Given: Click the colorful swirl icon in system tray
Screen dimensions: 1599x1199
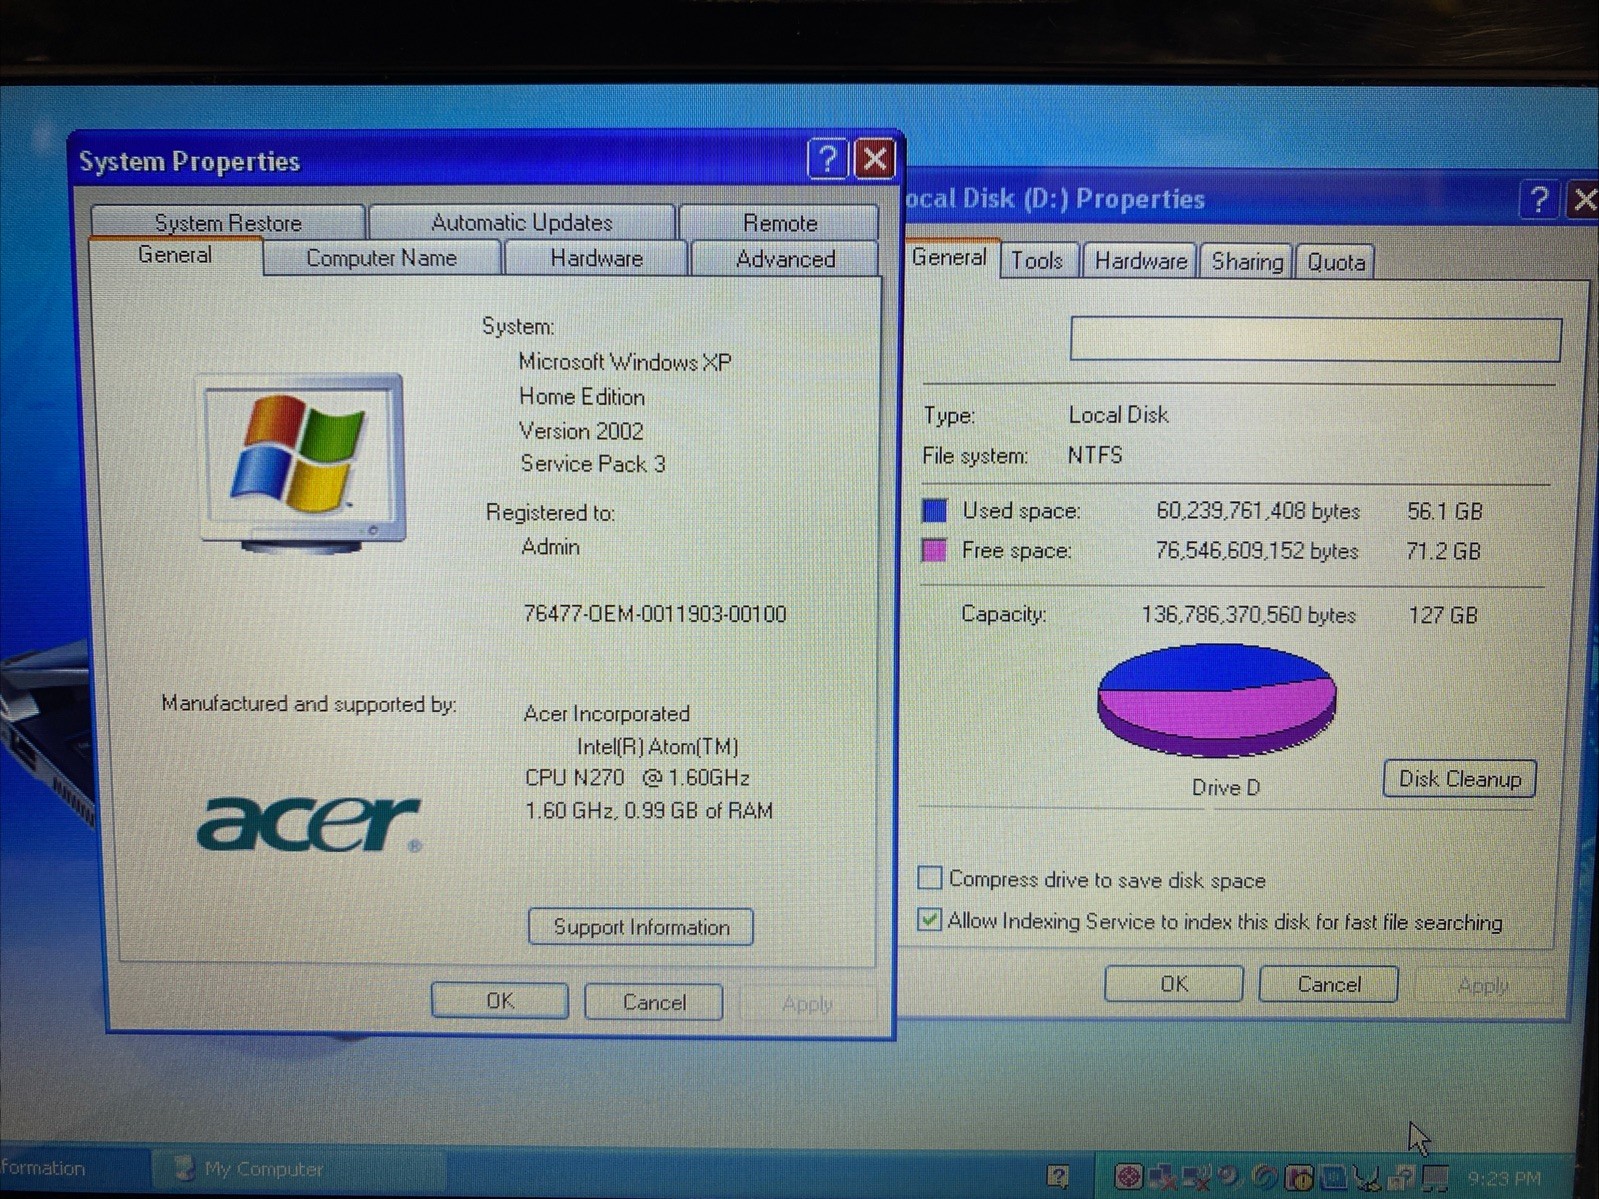Looking at the screenshot, I should click(x=1264, y=1178).
